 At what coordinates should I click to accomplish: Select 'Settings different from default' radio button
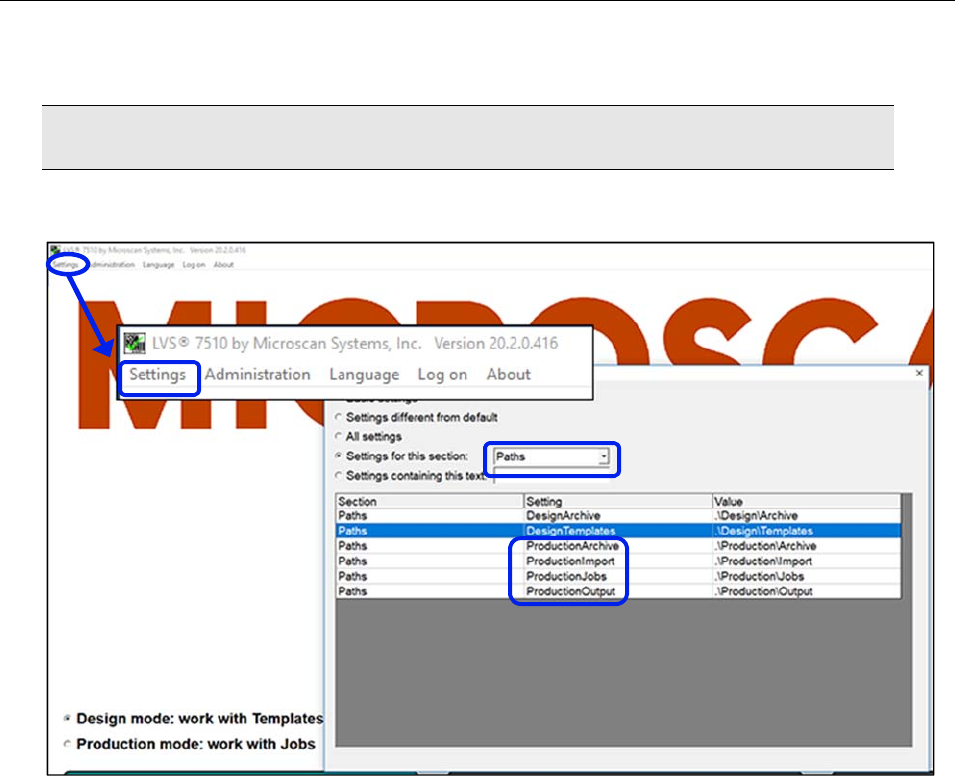click(x=339, y=417)
